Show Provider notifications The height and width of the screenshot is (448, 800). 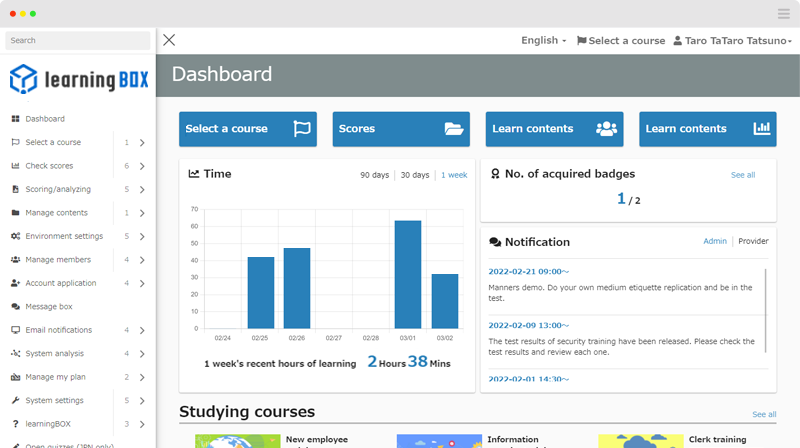point(753,242)
